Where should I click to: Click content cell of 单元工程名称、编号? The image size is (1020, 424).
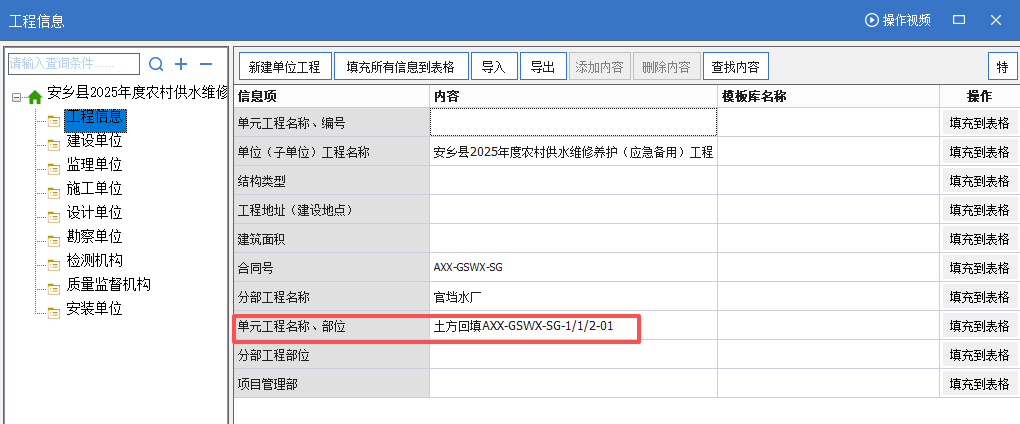tap(573, 122)
